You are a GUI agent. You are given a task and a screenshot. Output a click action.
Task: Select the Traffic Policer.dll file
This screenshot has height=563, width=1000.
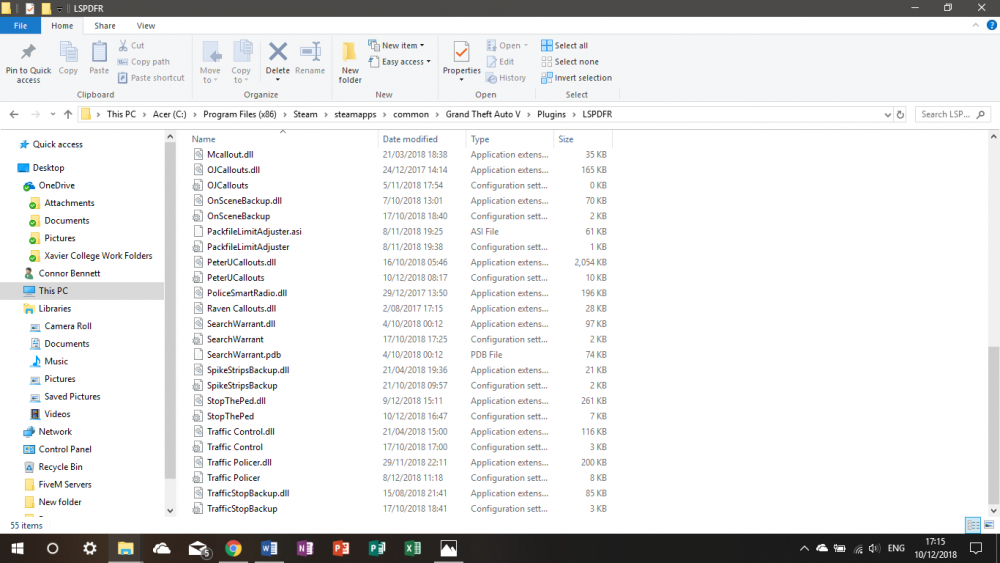coord(239,462)
